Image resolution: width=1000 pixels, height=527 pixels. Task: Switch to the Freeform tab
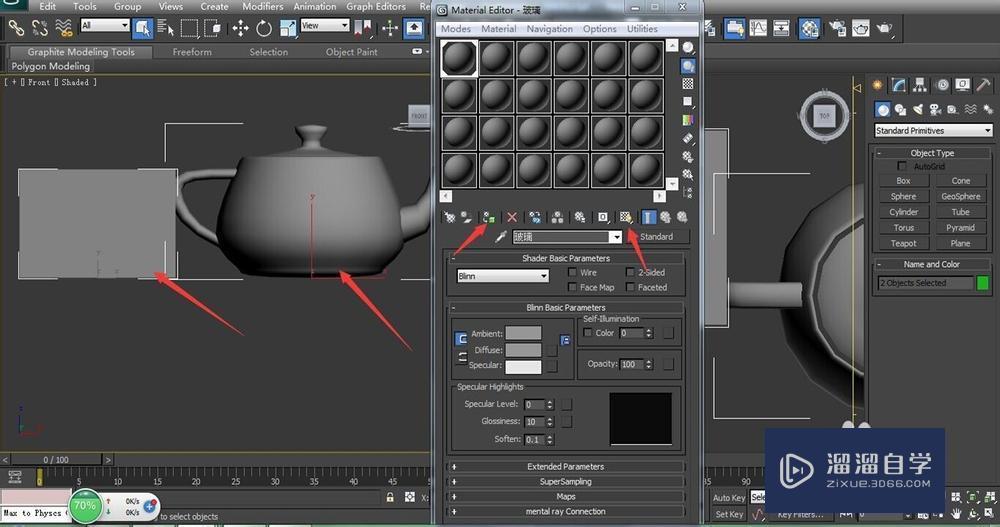pos(192,52)
